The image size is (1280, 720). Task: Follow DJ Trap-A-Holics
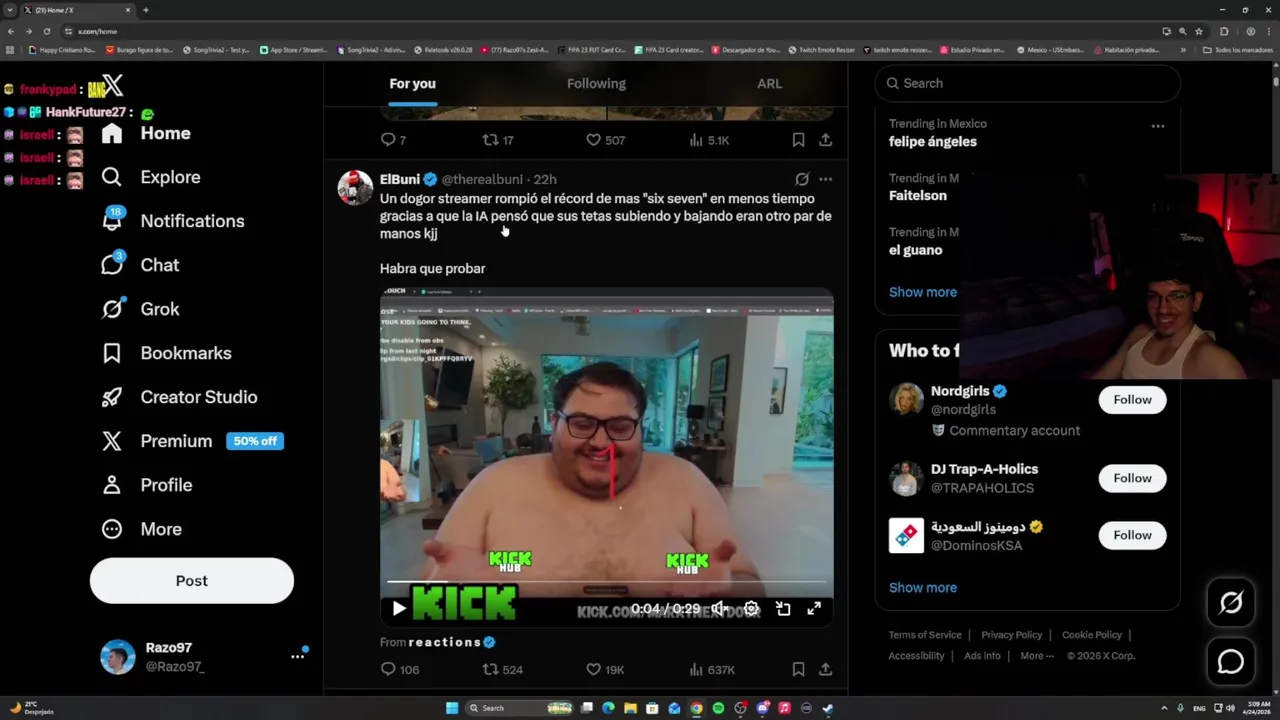coord(1132,478)
